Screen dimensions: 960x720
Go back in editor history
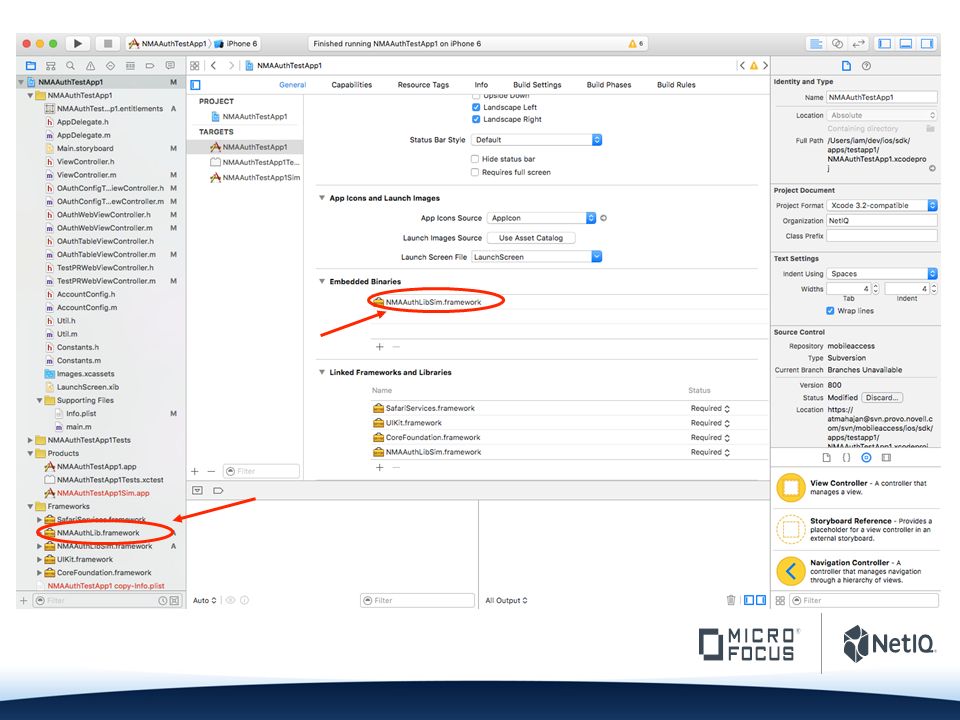[x=213, y=66]
